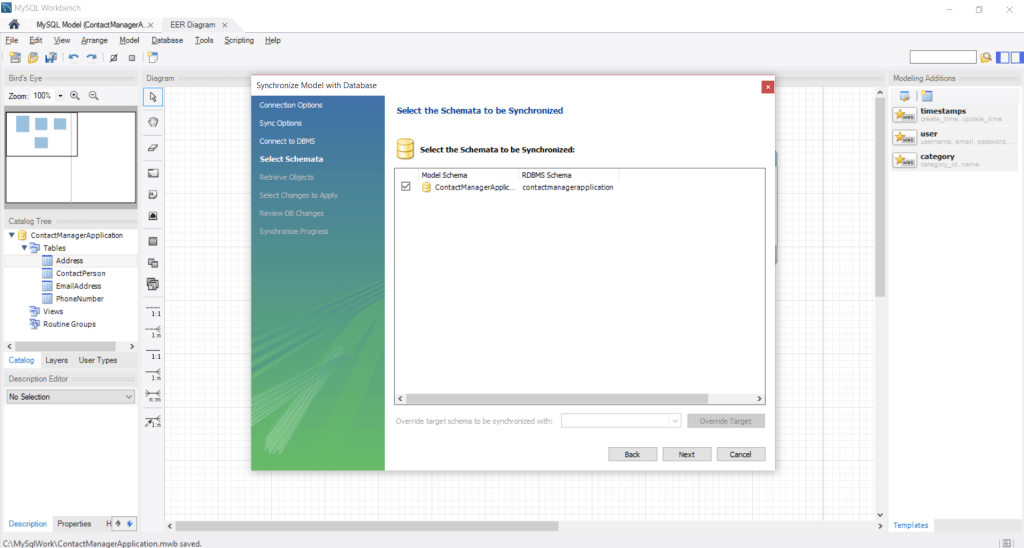Viewport: 1024px width, 548px height.
Task: Toggle the sidebar panel layout icon at top right
Action: point(1002,57)
